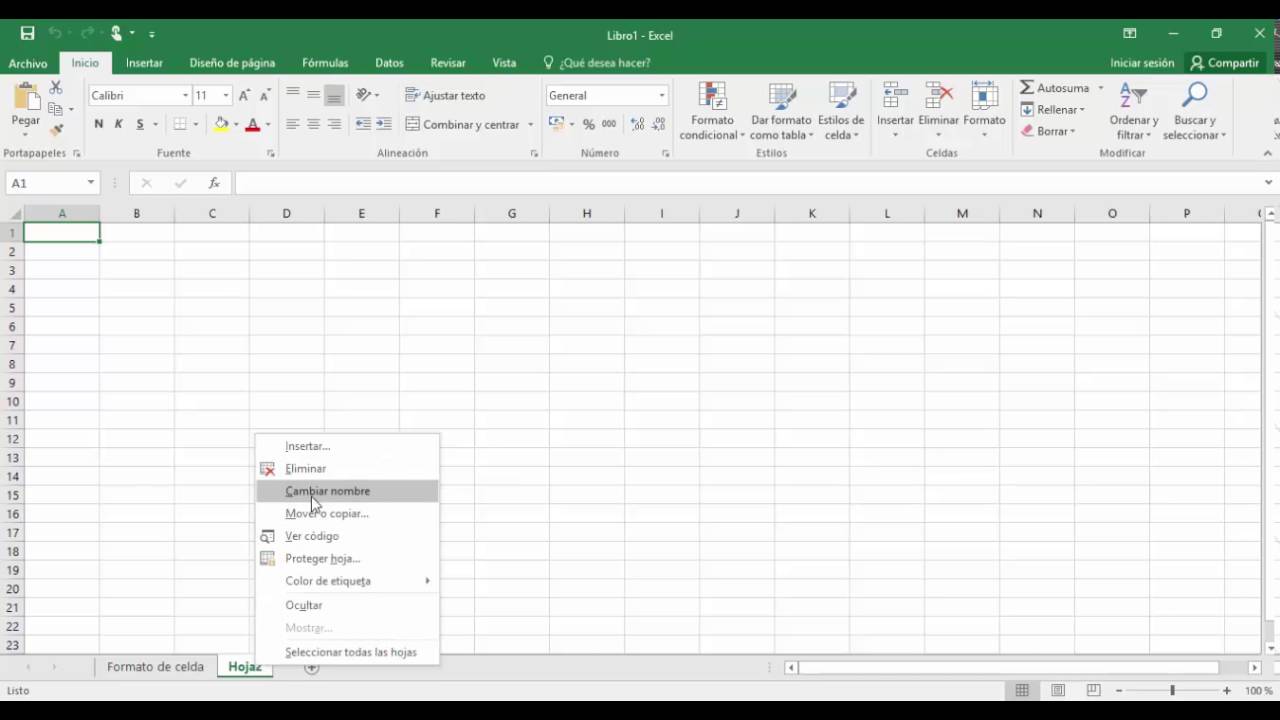The height and width of the screenshot is (720, 1280).
Task: Cut the selection with the scissors icon
Action: click(x=56, y=88)
